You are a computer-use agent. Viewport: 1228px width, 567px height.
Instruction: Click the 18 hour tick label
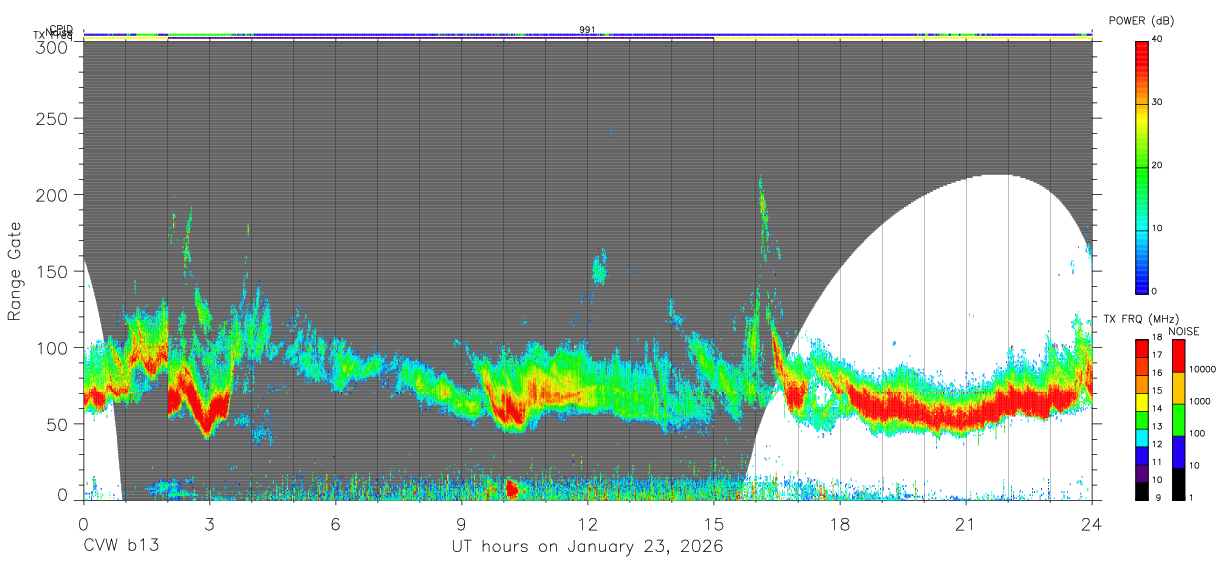pyautogui.click(x=839, y=523)
